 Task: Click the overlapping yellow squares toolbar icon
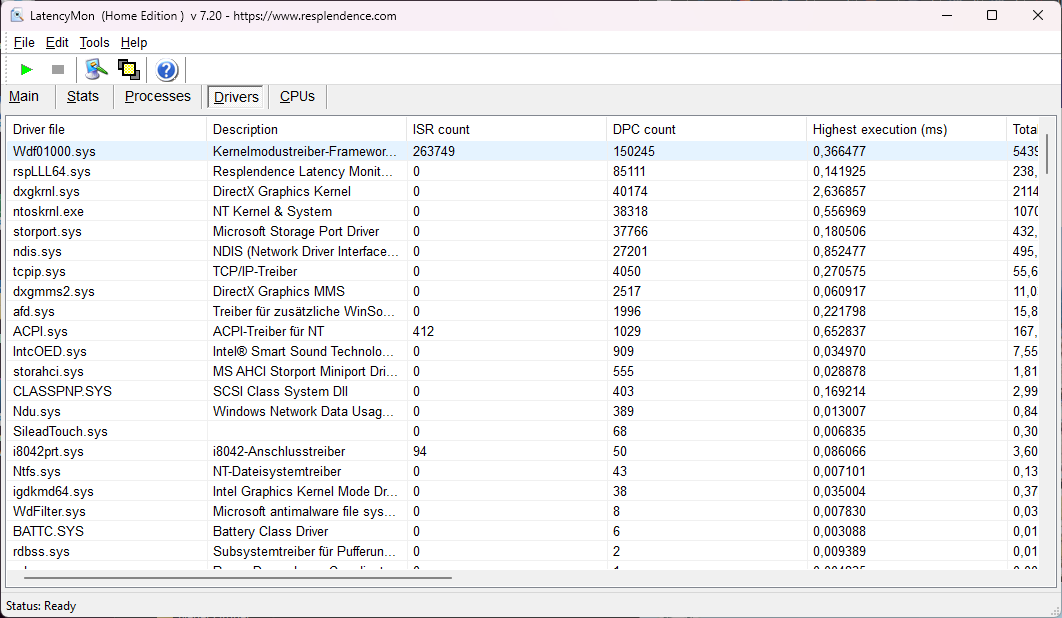point(128,69)
